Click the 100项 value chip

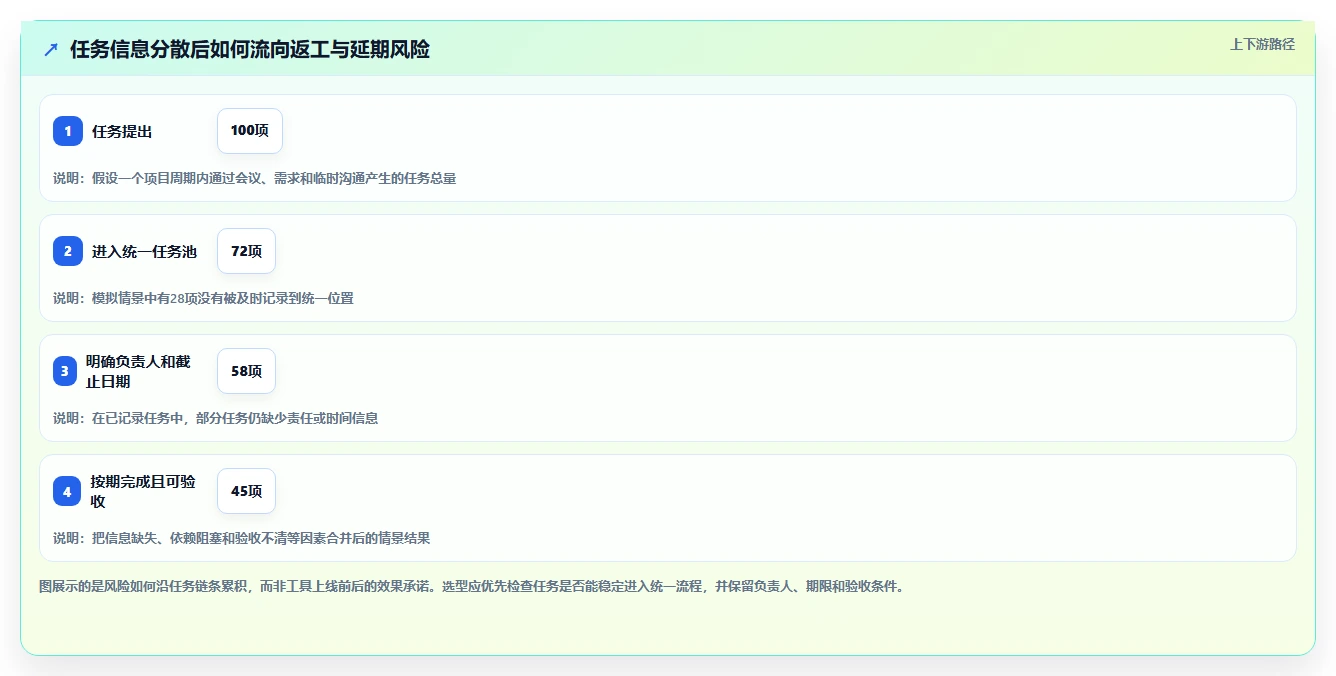pyautogui.click(x=250, y=131)
